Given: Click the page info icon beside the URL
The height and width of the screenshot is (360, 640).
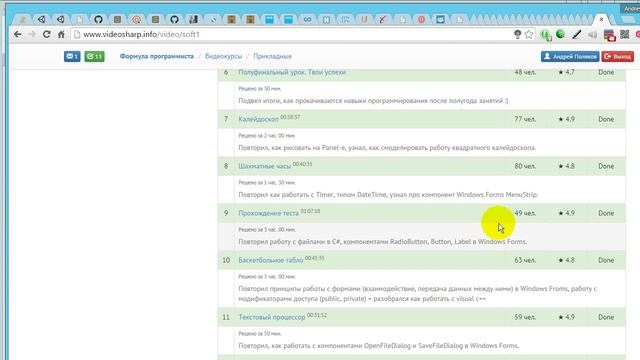Looking at the screenshot, I should point(77,35).
